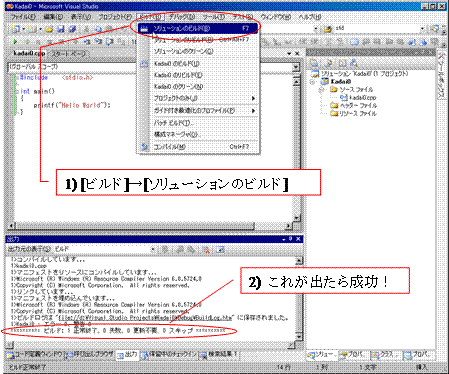
Task: Click the New Project toolbar icon
Action: (15, 29)
